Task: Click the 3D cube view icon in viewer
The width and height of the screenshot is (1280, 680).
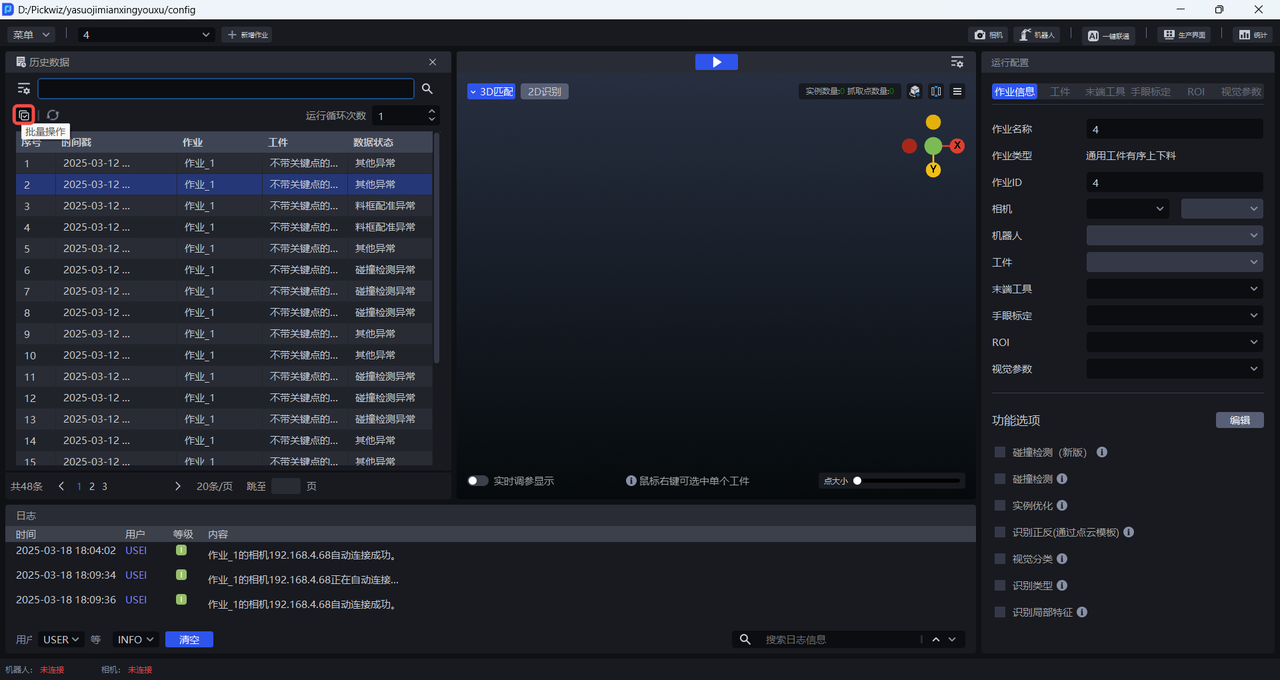Action: (914, 91)
